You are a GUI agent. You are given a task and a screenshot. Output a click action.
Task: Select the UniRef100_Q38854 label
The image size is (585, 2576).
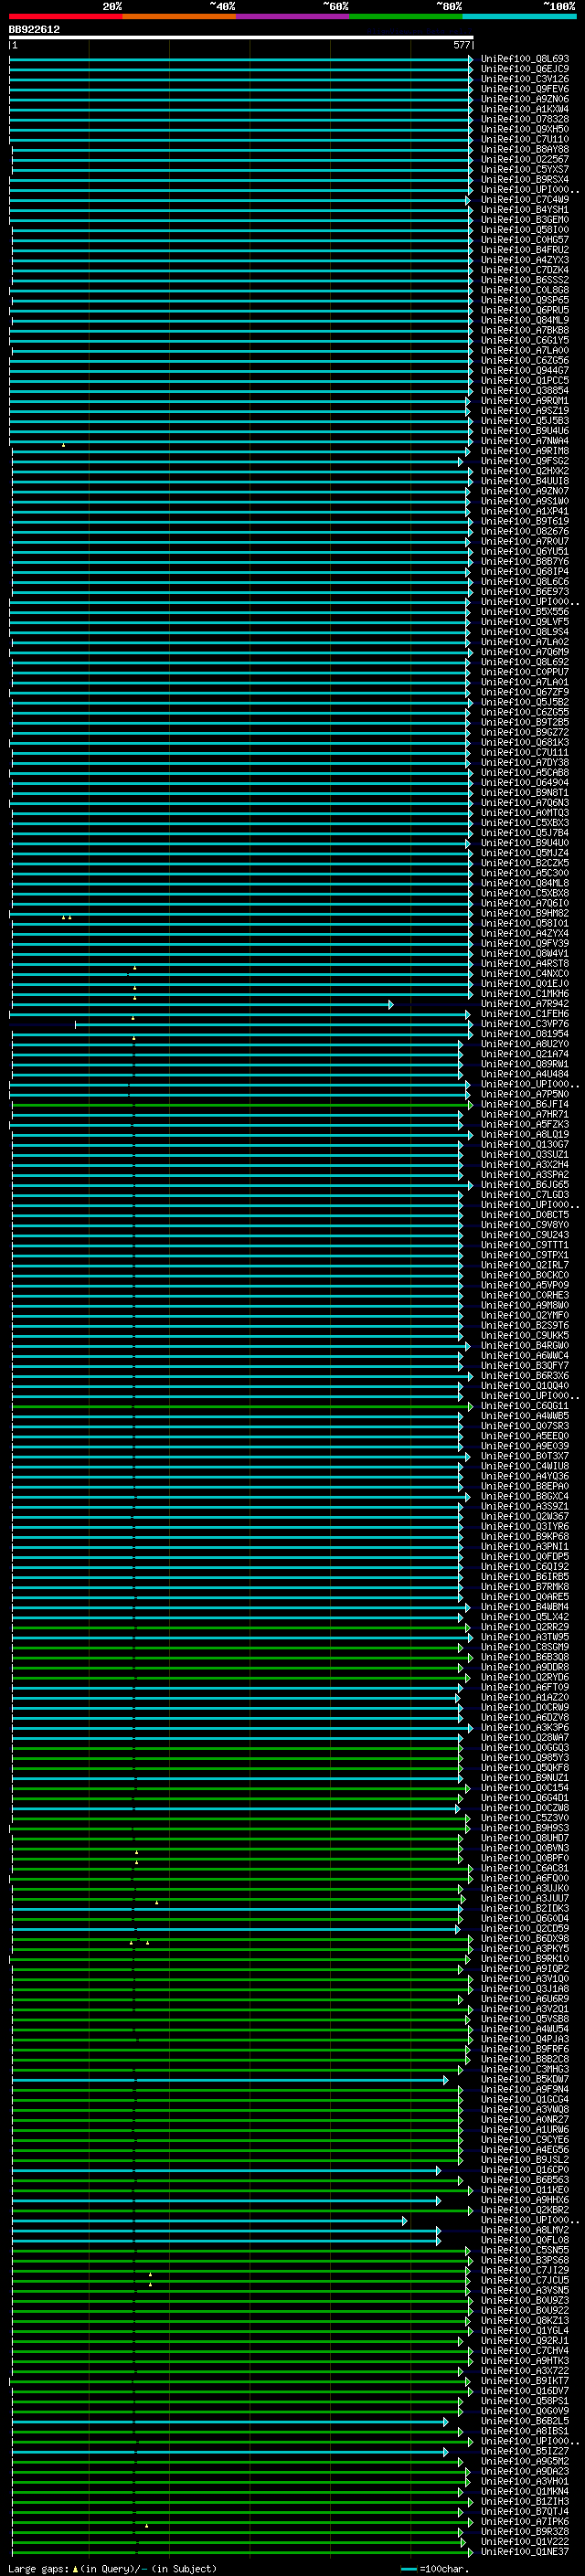tap(525, 390)
